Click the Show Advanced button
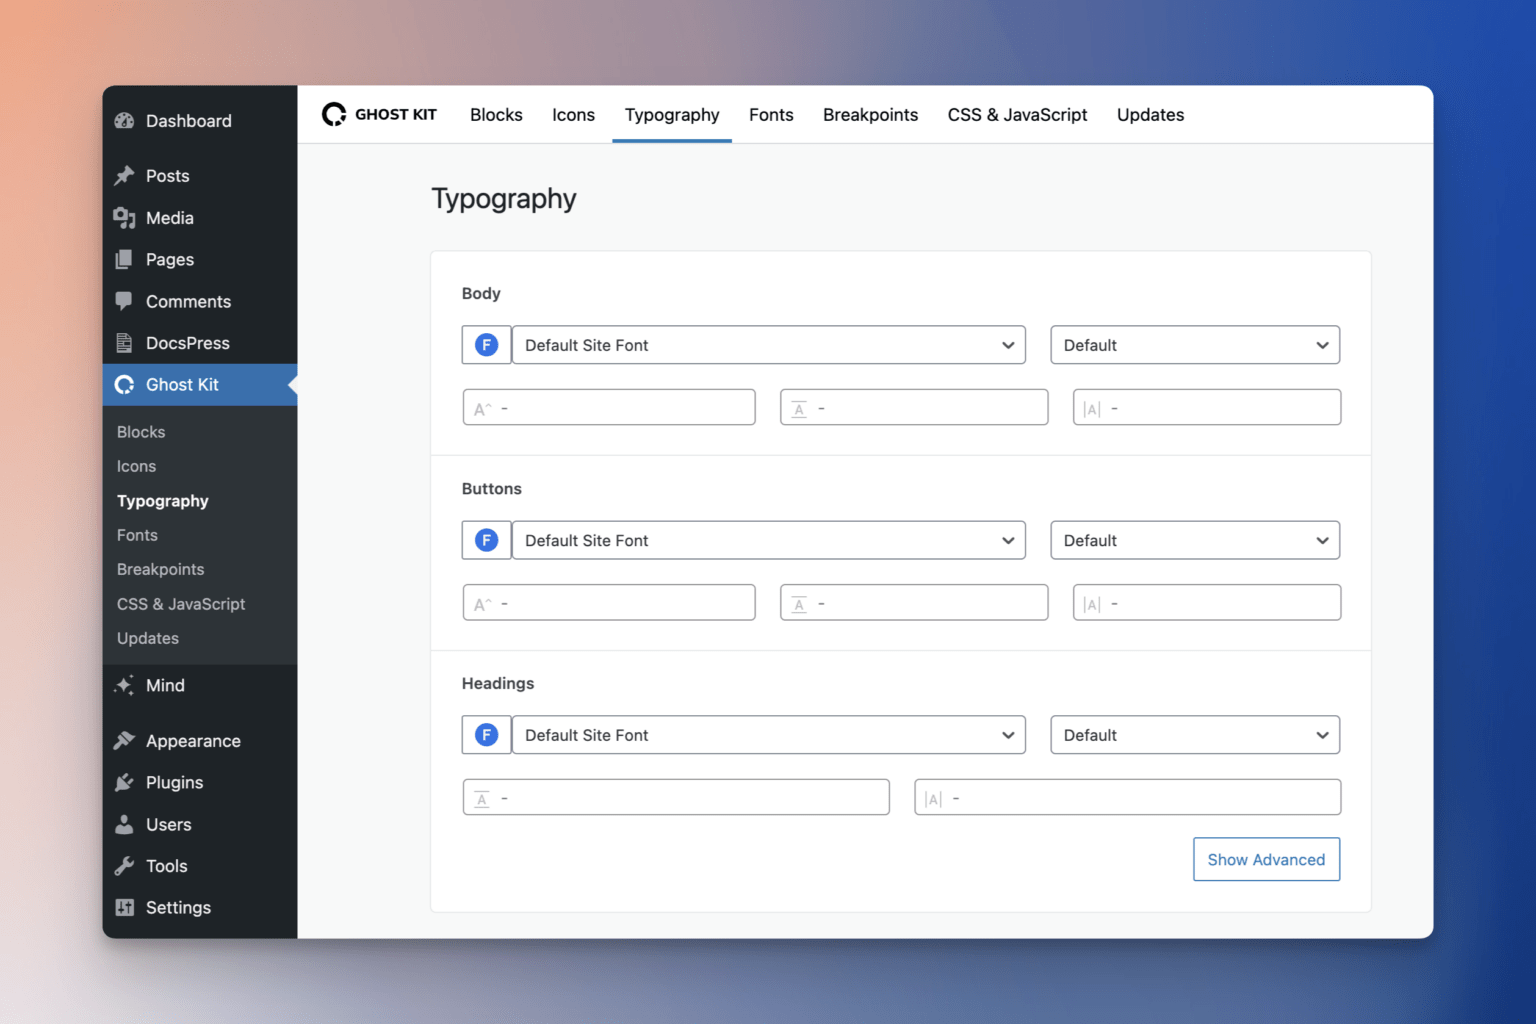The width and height of the screenshot is (1536, 1024). 1266,860
